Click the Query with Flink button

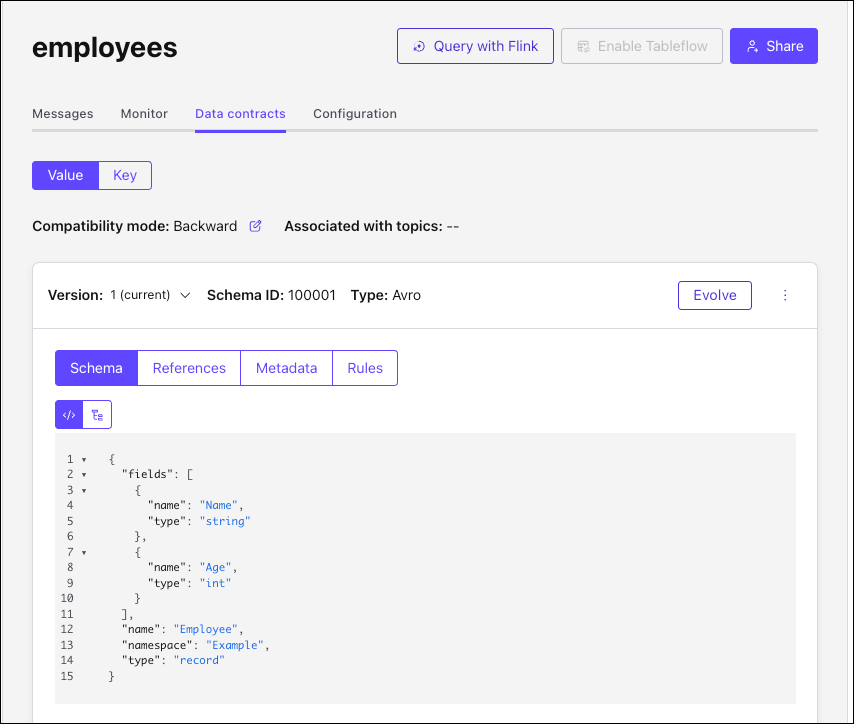pos(475,46)
